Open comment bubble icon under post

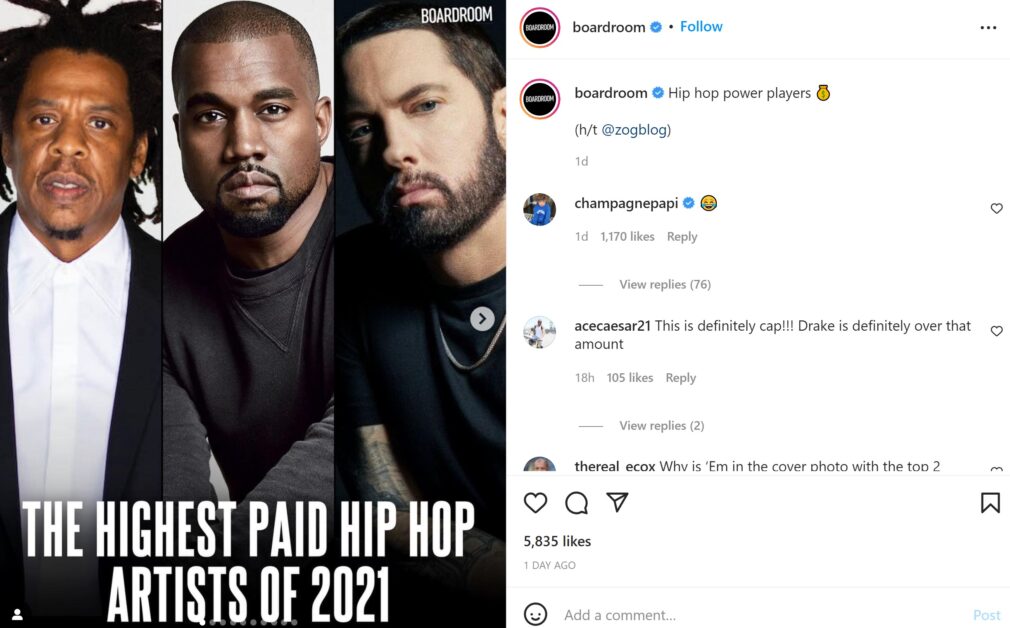coord(576,502)
